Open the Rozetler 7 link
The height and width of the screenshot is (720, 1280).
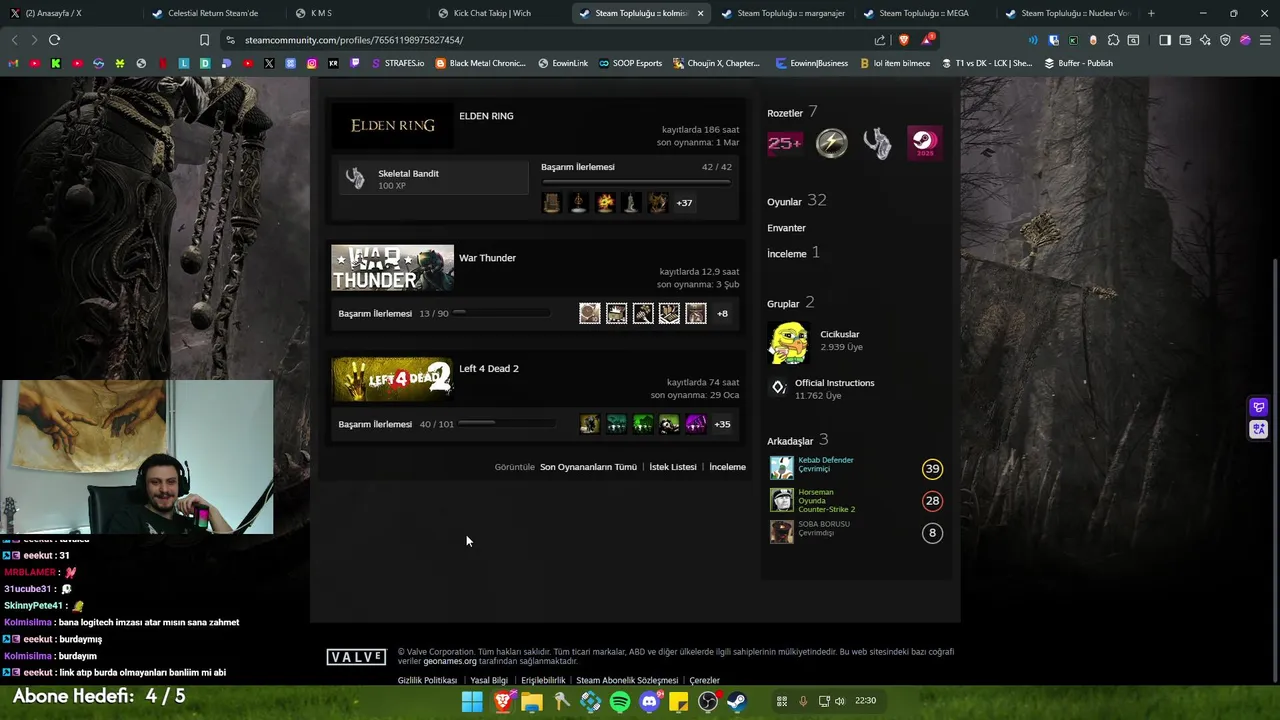click(x=792, y=112)
